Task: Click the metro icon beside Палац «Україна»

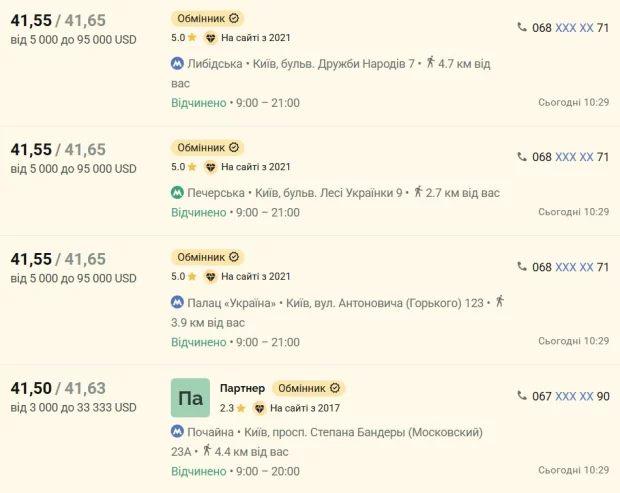Action: click(x=177, y=302)
